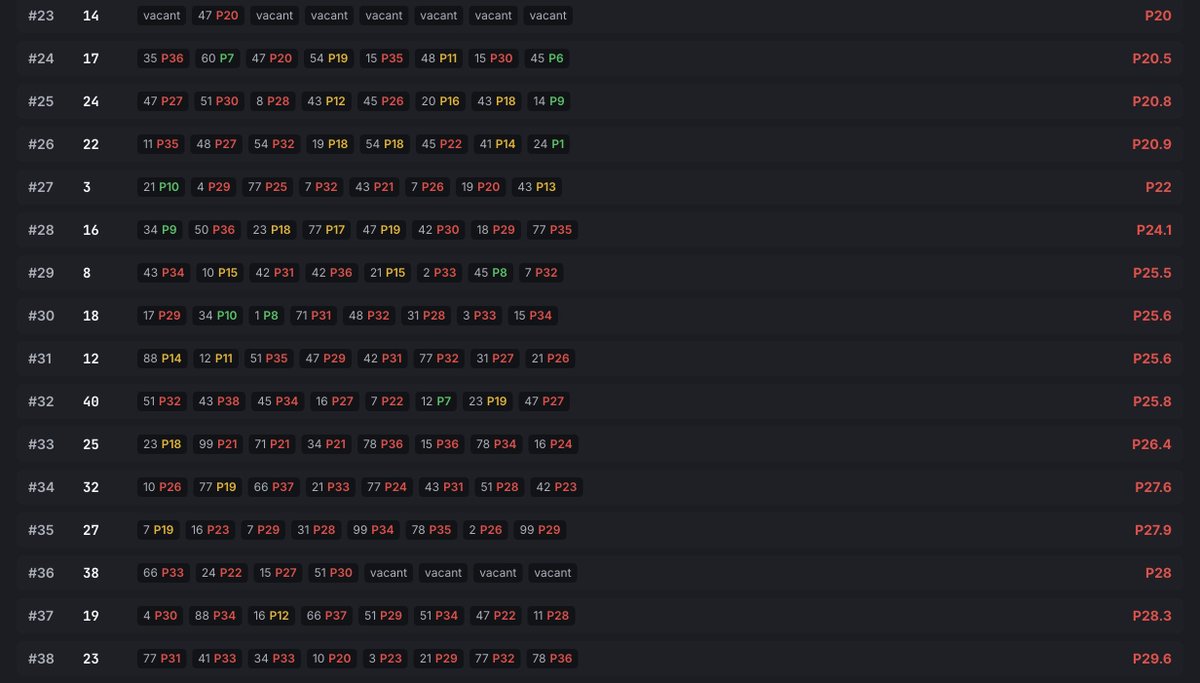Viewport: 1200px width, 683px height.
Task: Click the average value 'P24.1'
Action: pos(1154,230)
